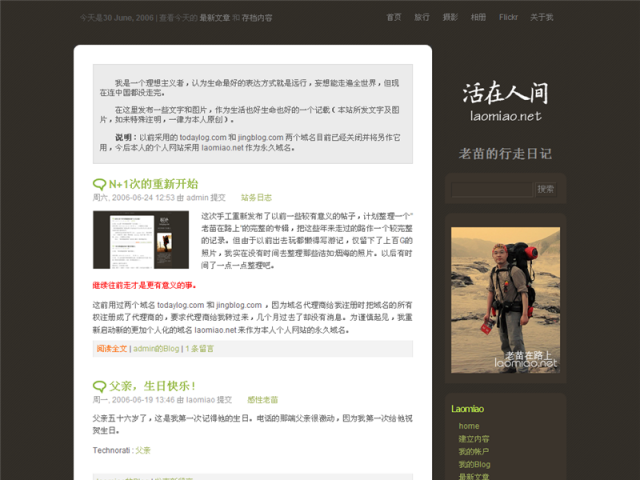The height and width of the screenshot is (480, 640).
Task: Open the 关于我 nav page
Action: click(541, 17)
